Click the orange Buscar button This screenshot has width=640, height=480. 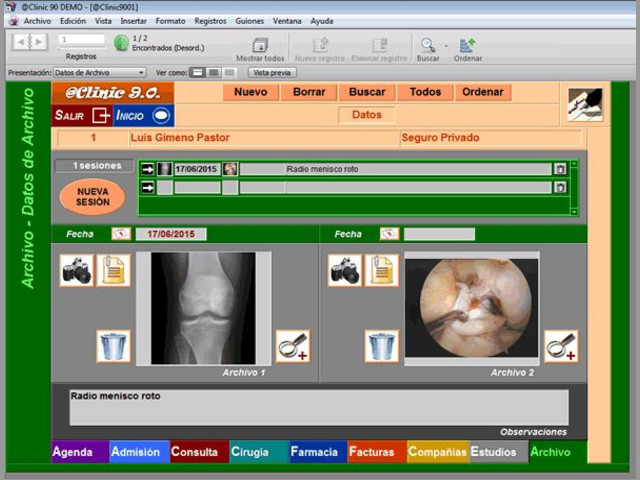pyautogui.click(x=367, y=92)
